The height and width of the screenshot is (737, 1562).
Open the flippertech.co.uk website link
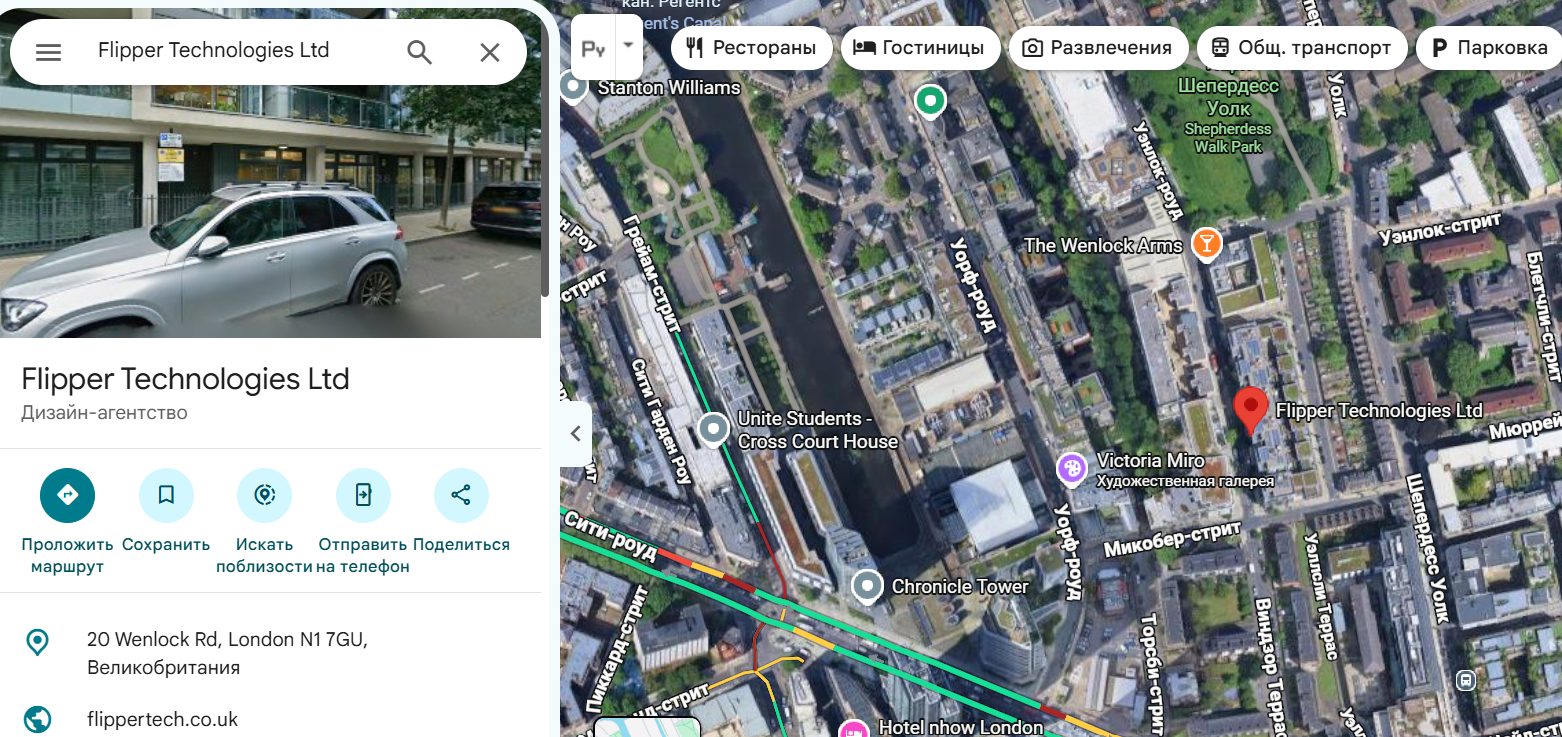[x=162, y=719]
